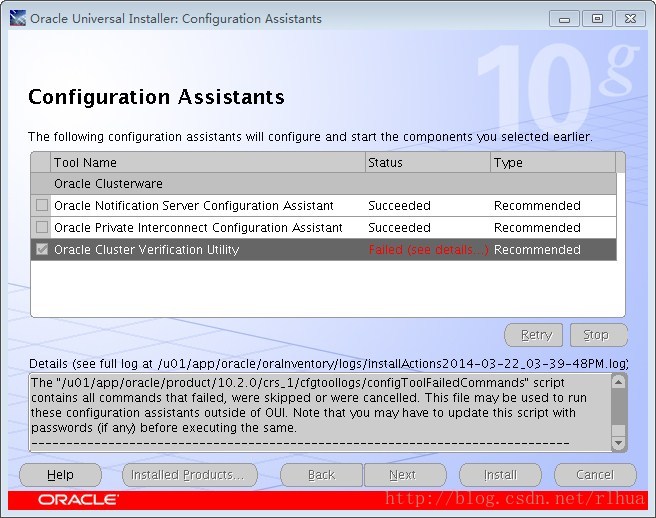This screenshot has height=518, width=656.
Task: Click Succeeded status for Notification Server
Action: click(x=399, y=205)
